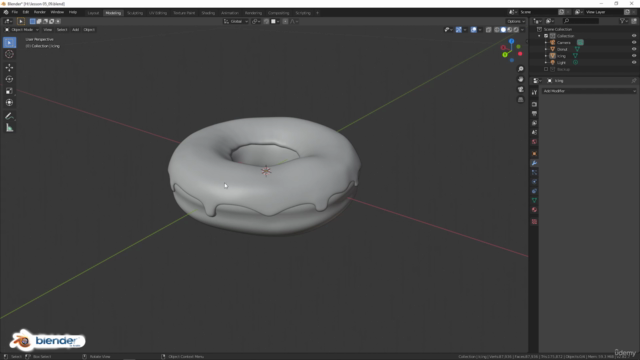Click the outliner search field
The height and width of the screenshot is (360, 640).
tap(581, 21)
